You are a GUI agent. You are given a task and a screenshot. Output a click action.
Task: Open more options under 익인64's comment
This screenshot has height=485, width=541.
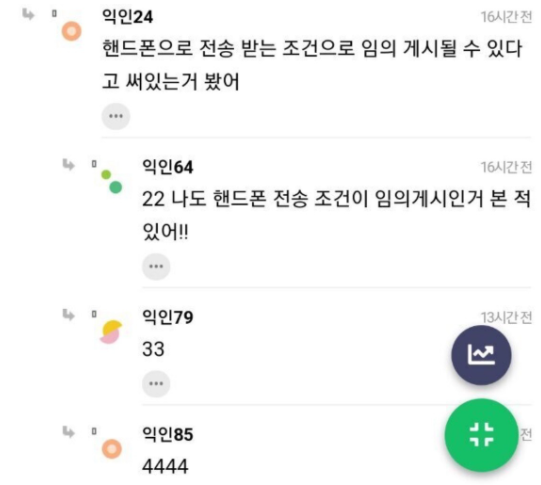click(x=156, y=267)
